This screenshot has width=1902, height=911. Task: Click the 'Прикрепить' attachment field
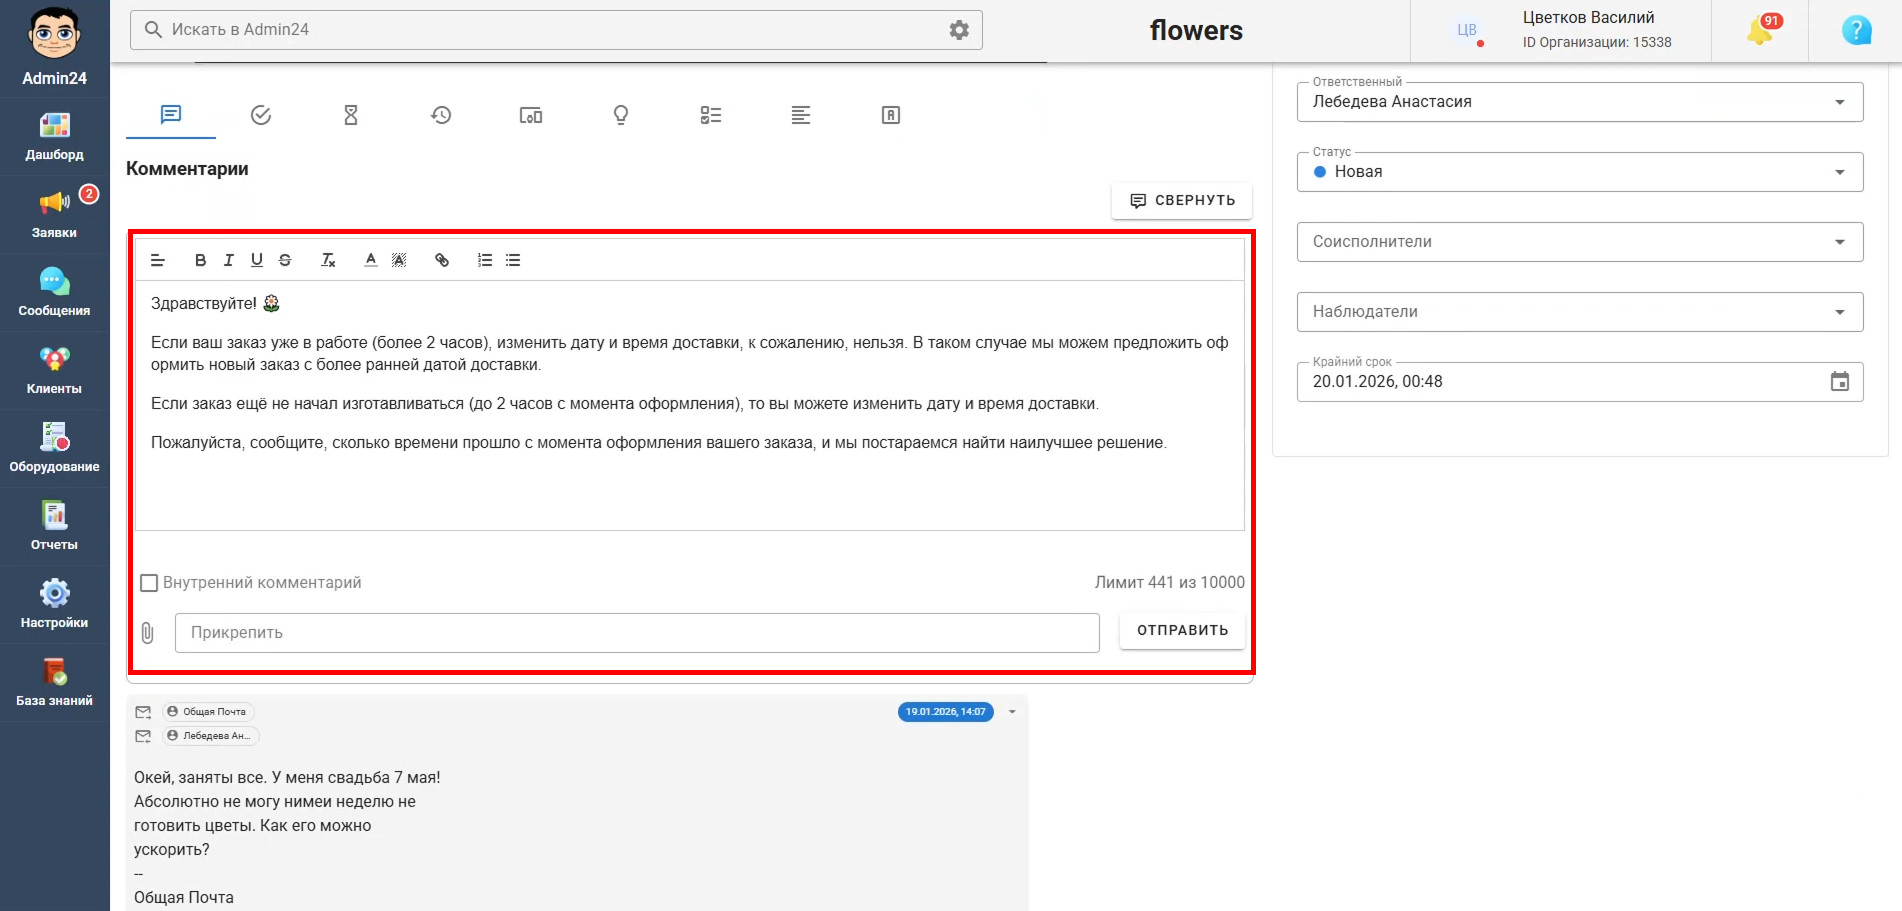pos(637,633)
